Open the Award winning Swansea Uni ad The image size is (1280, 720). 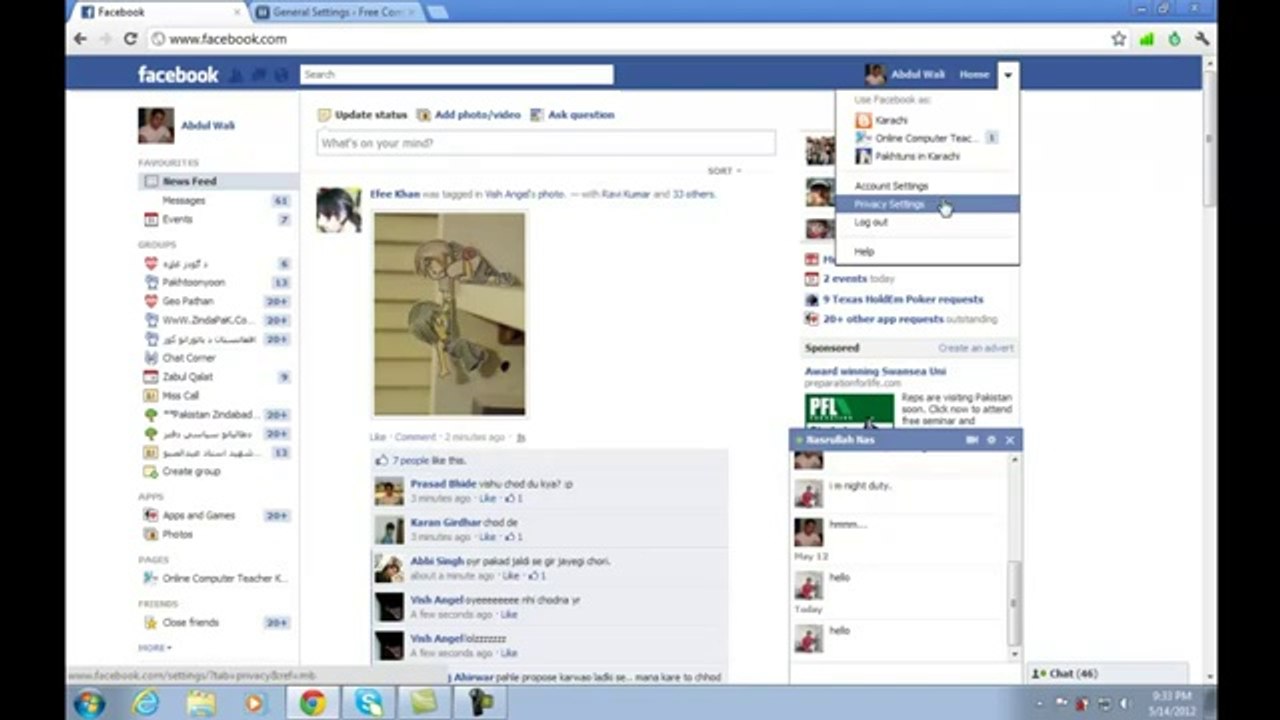pos(875,372)
